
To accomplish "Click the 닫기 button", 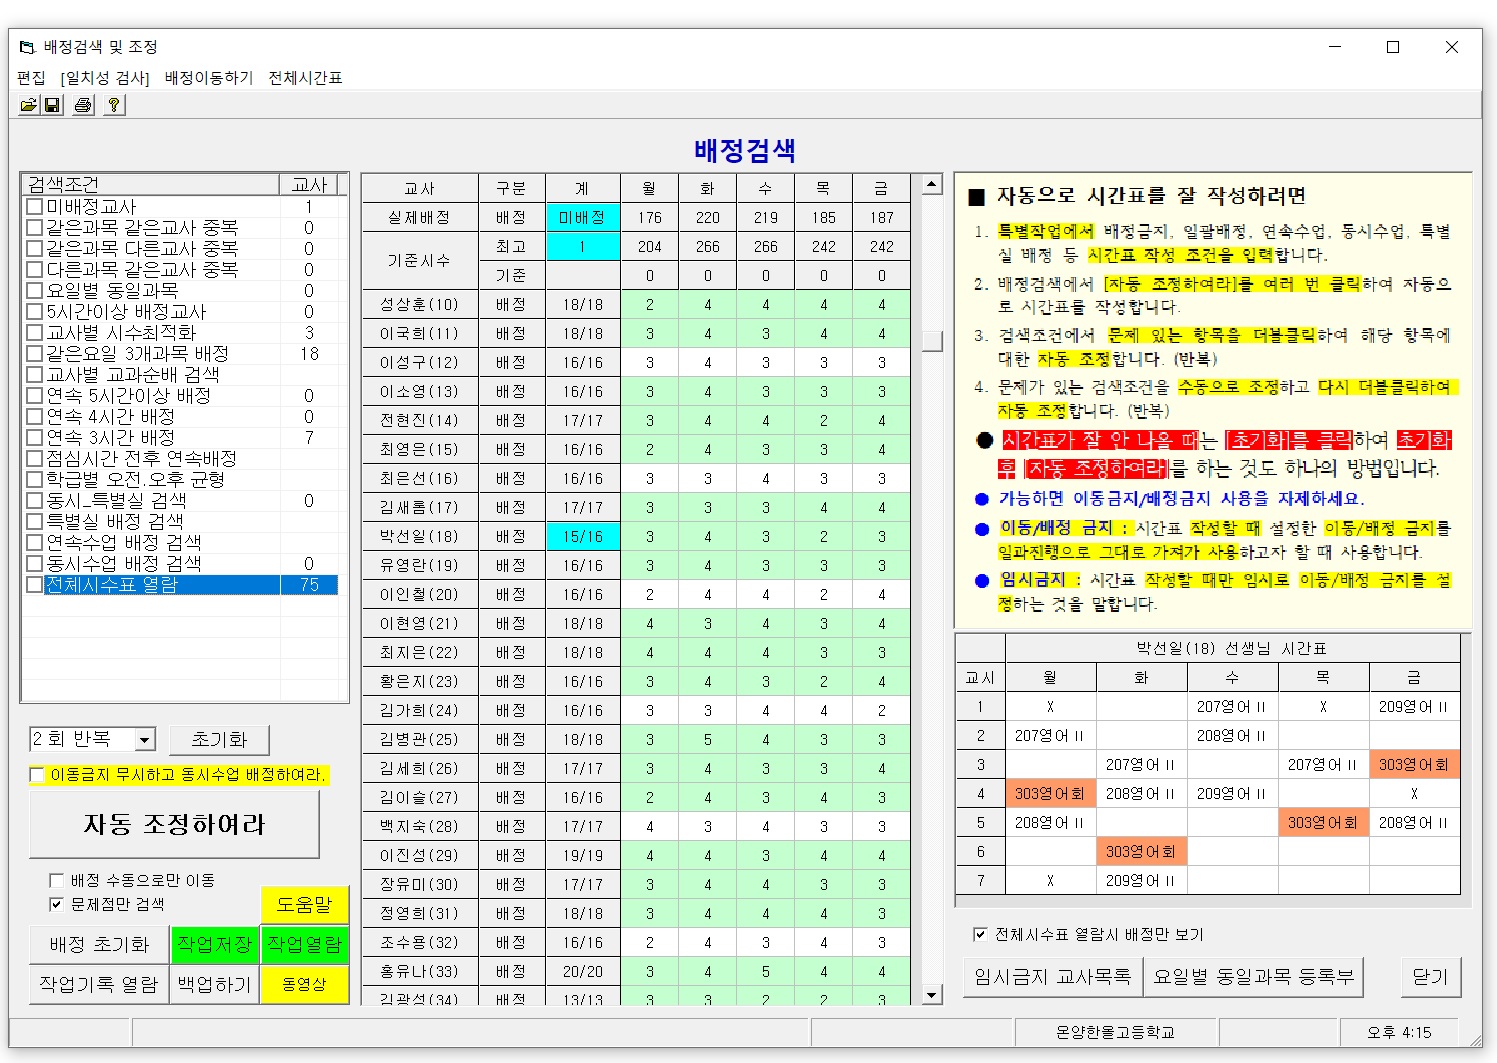I will (x=1431, y=977).
